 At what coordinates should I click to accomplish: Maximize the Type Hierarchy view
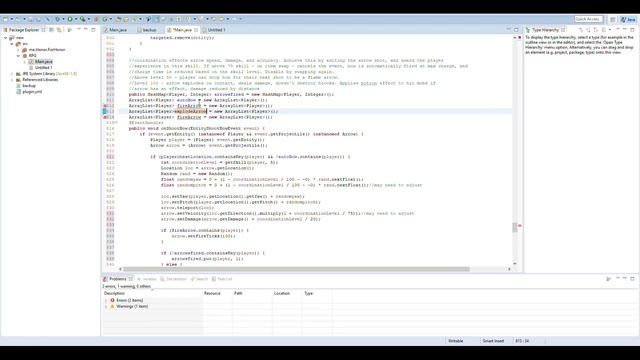click(x=632, y=29)
